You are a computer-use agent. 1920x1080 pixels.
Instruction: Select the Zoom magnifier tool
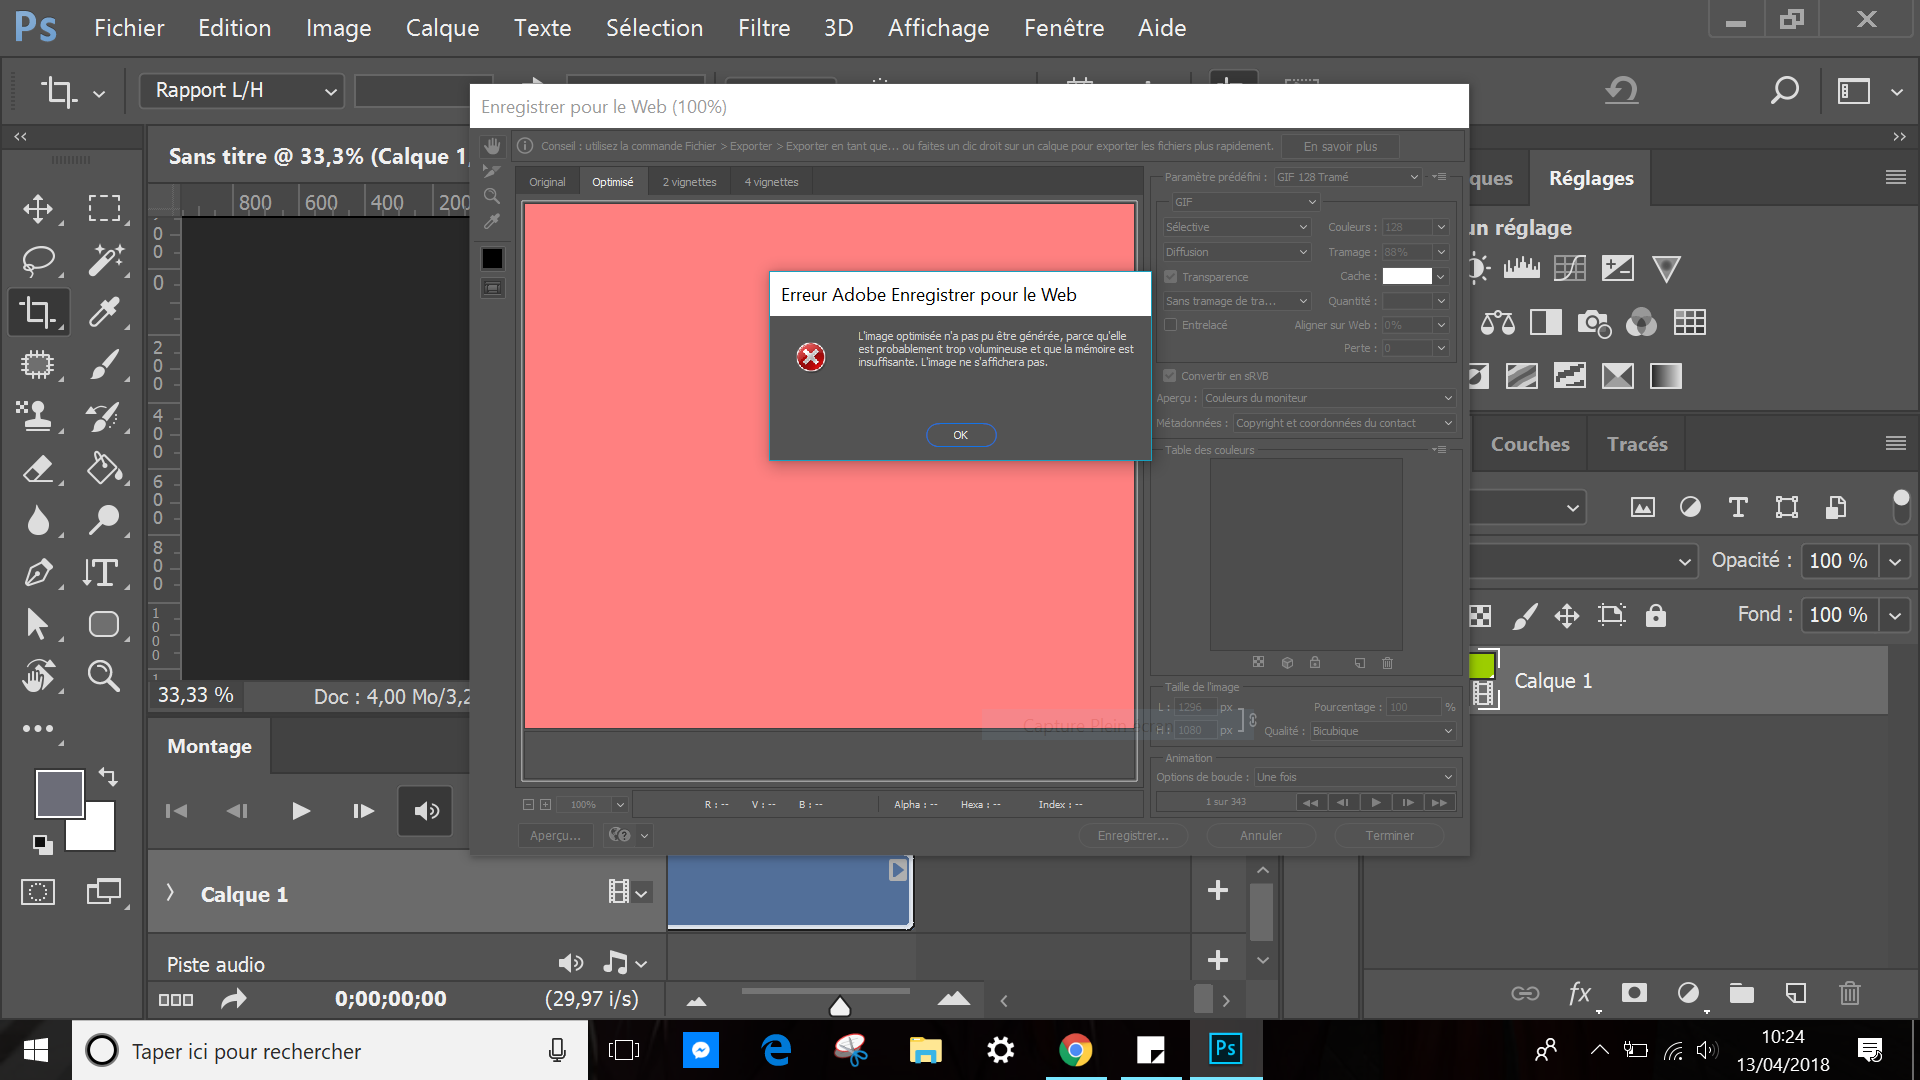pyautogui.click(x=104, y=676)
